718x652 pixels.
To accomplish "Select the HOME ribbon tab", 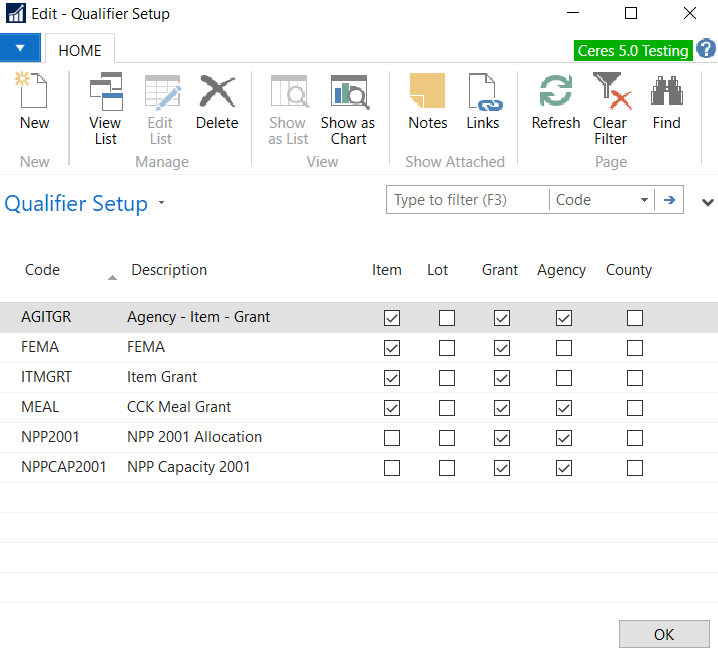I will 80,50.
